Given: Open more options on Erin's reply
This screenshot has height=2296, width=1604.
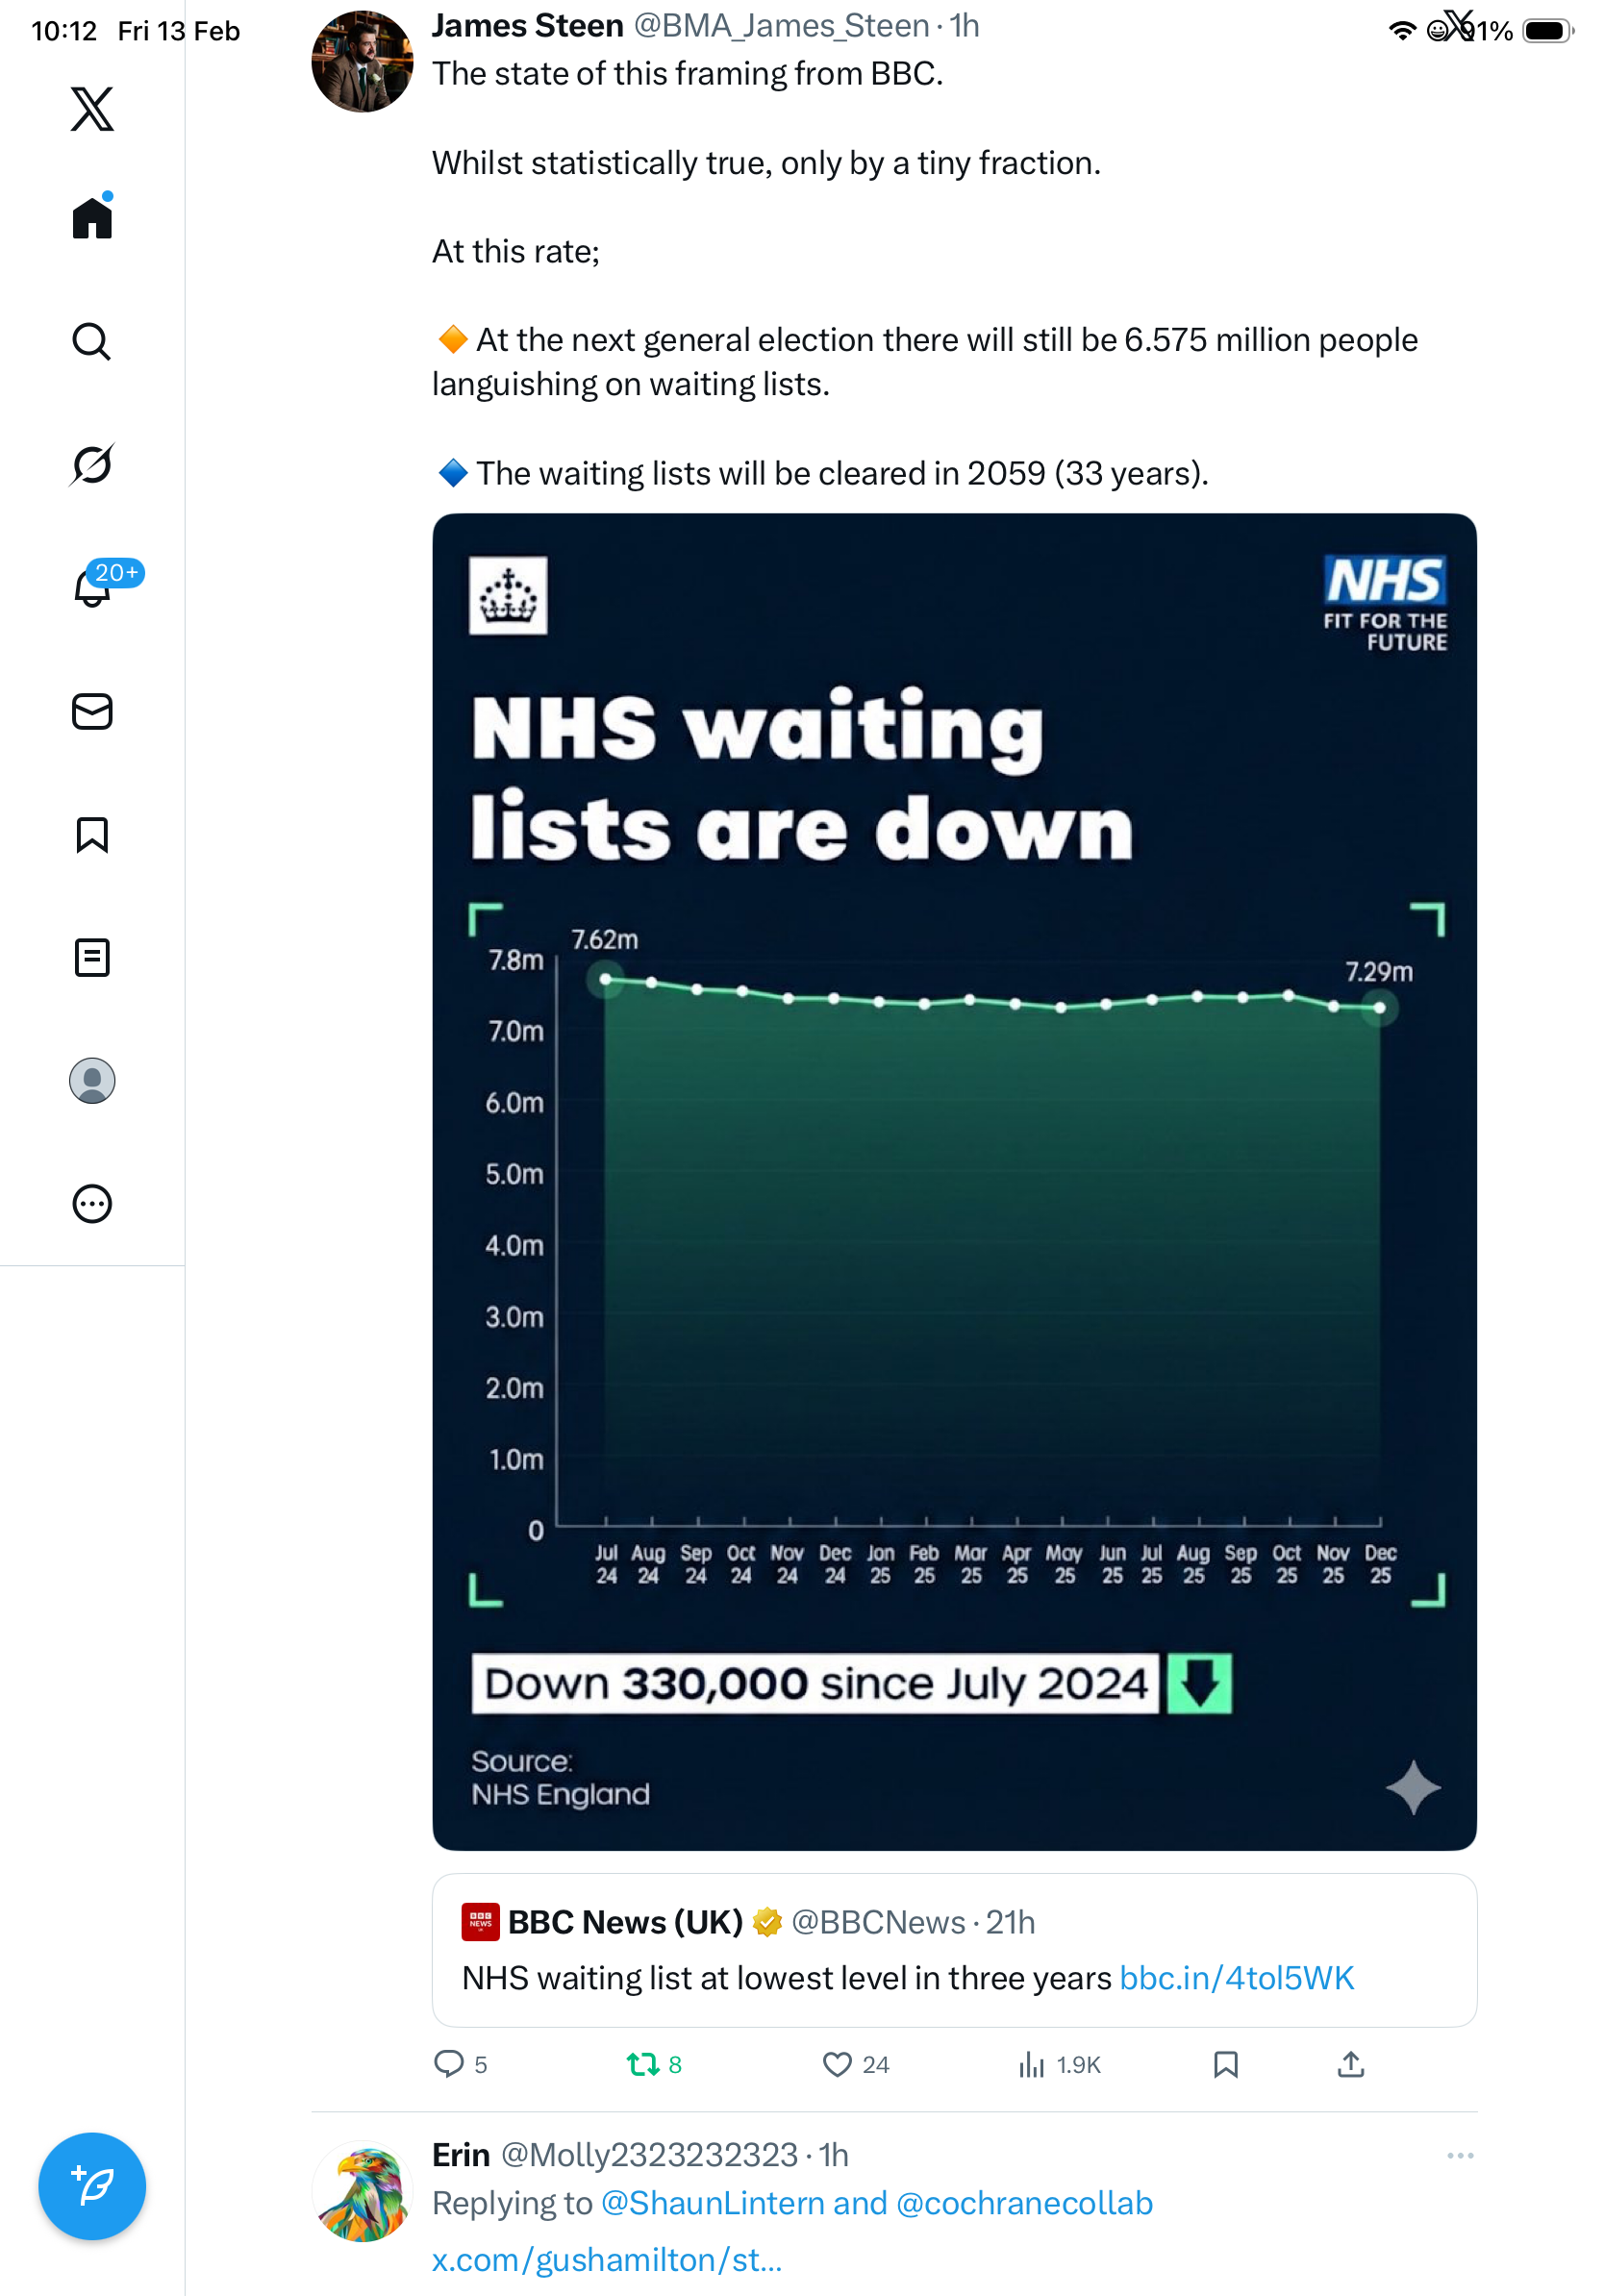Looking at the screenshot, I should tap(1460, 2155).
